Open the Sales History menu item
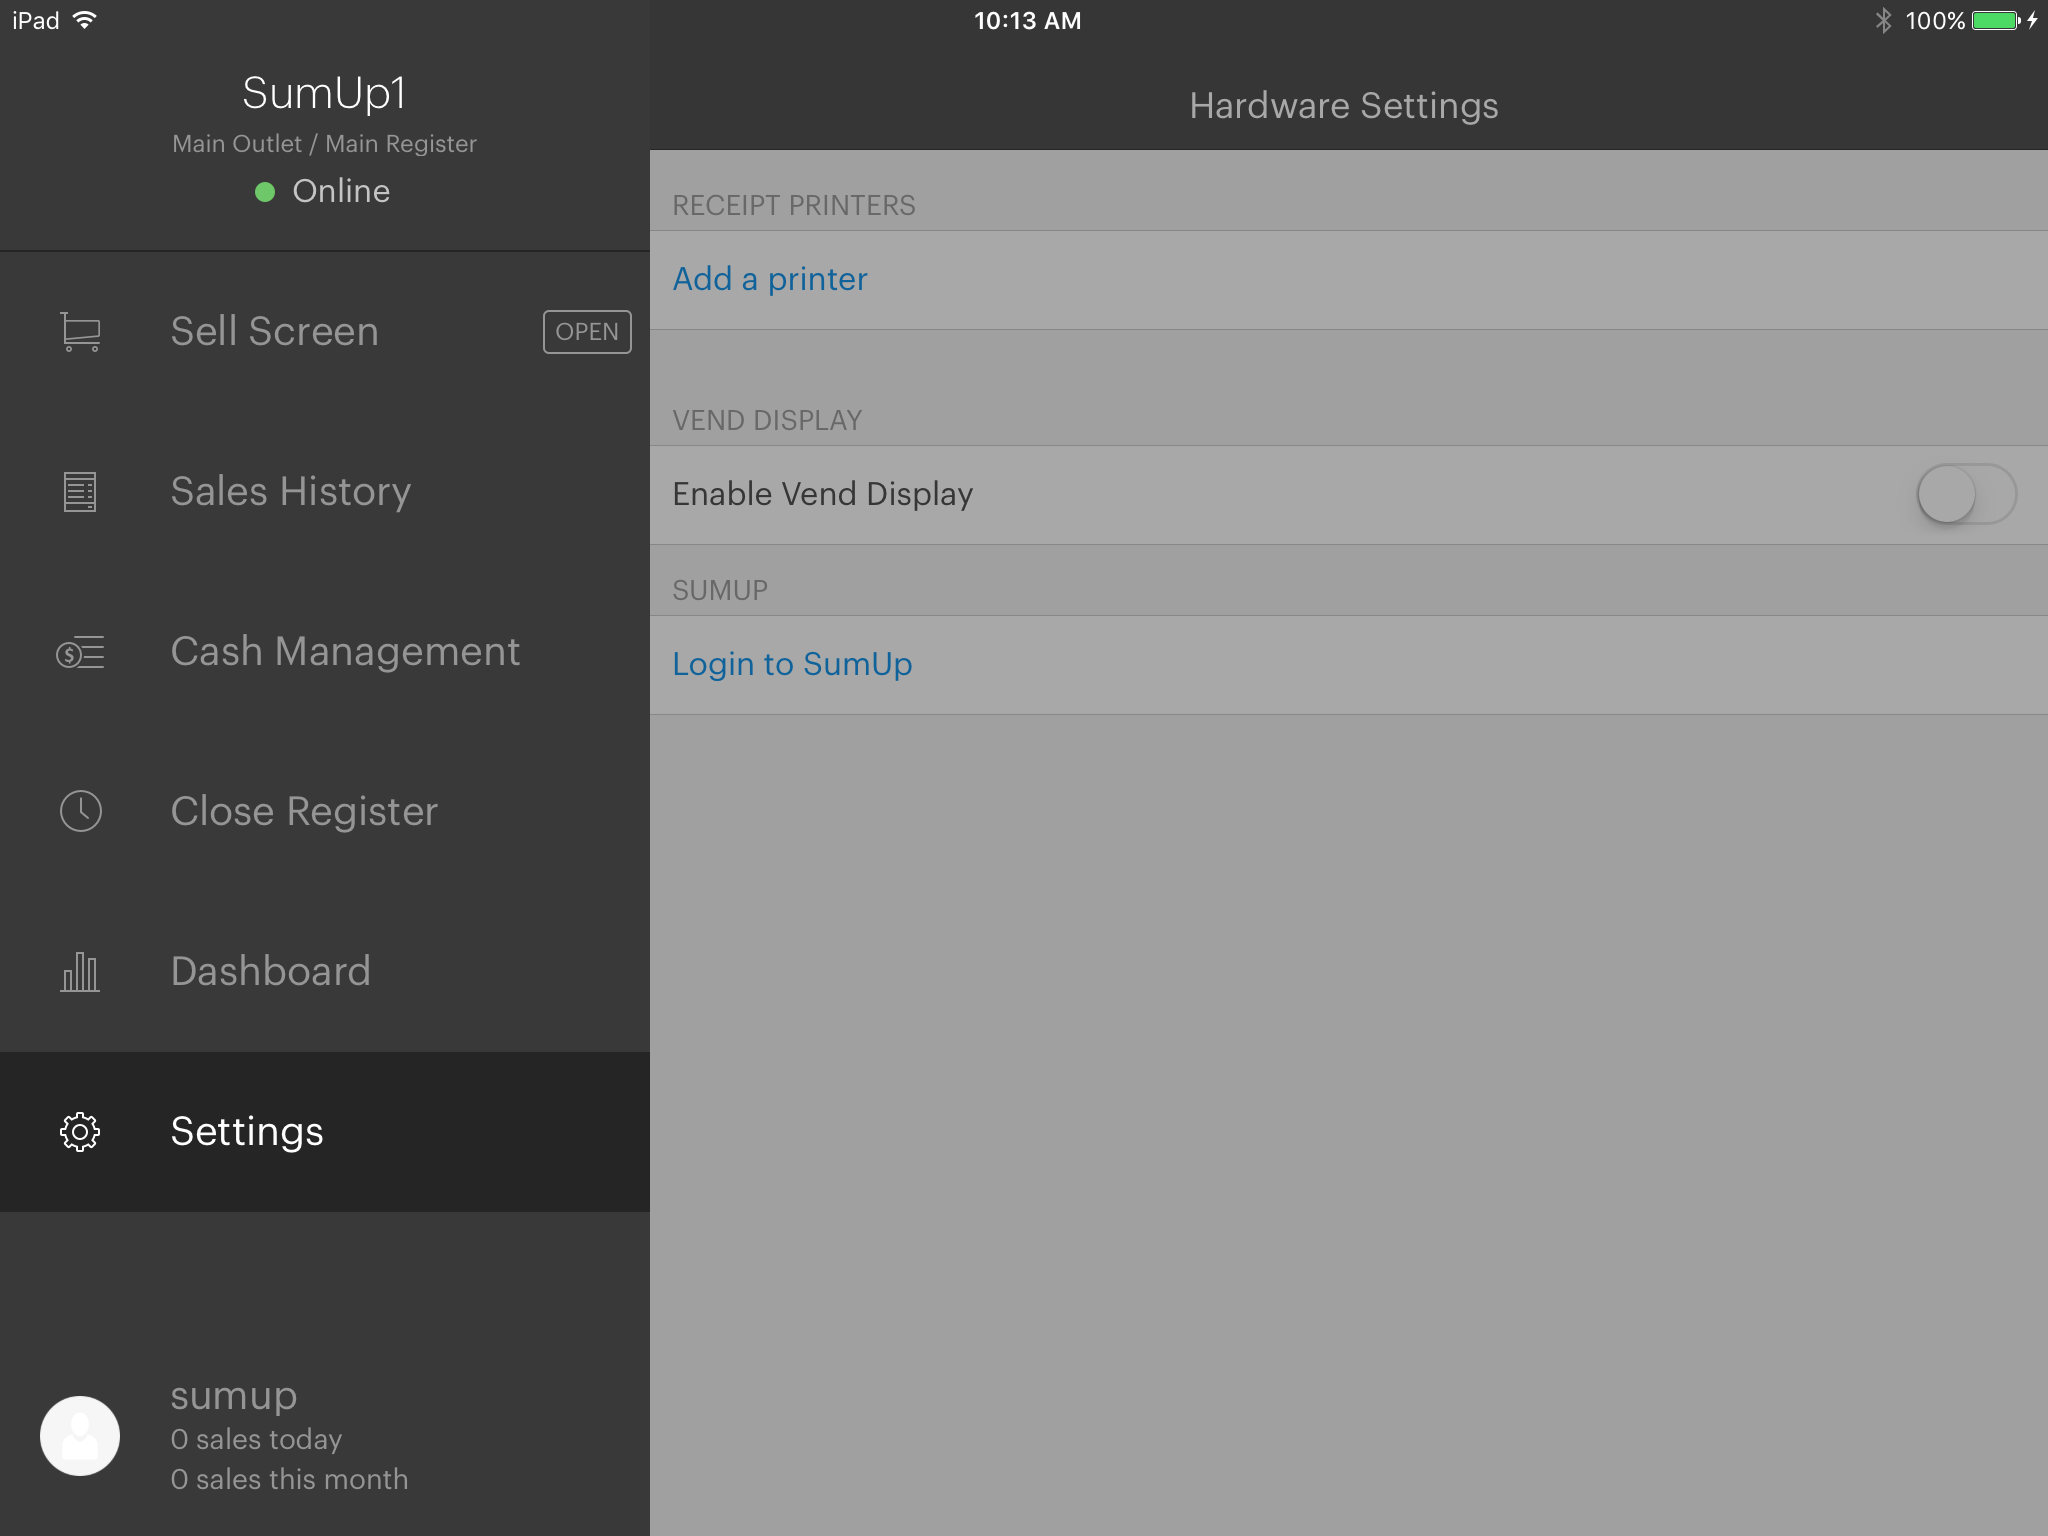 click(290, 492)
